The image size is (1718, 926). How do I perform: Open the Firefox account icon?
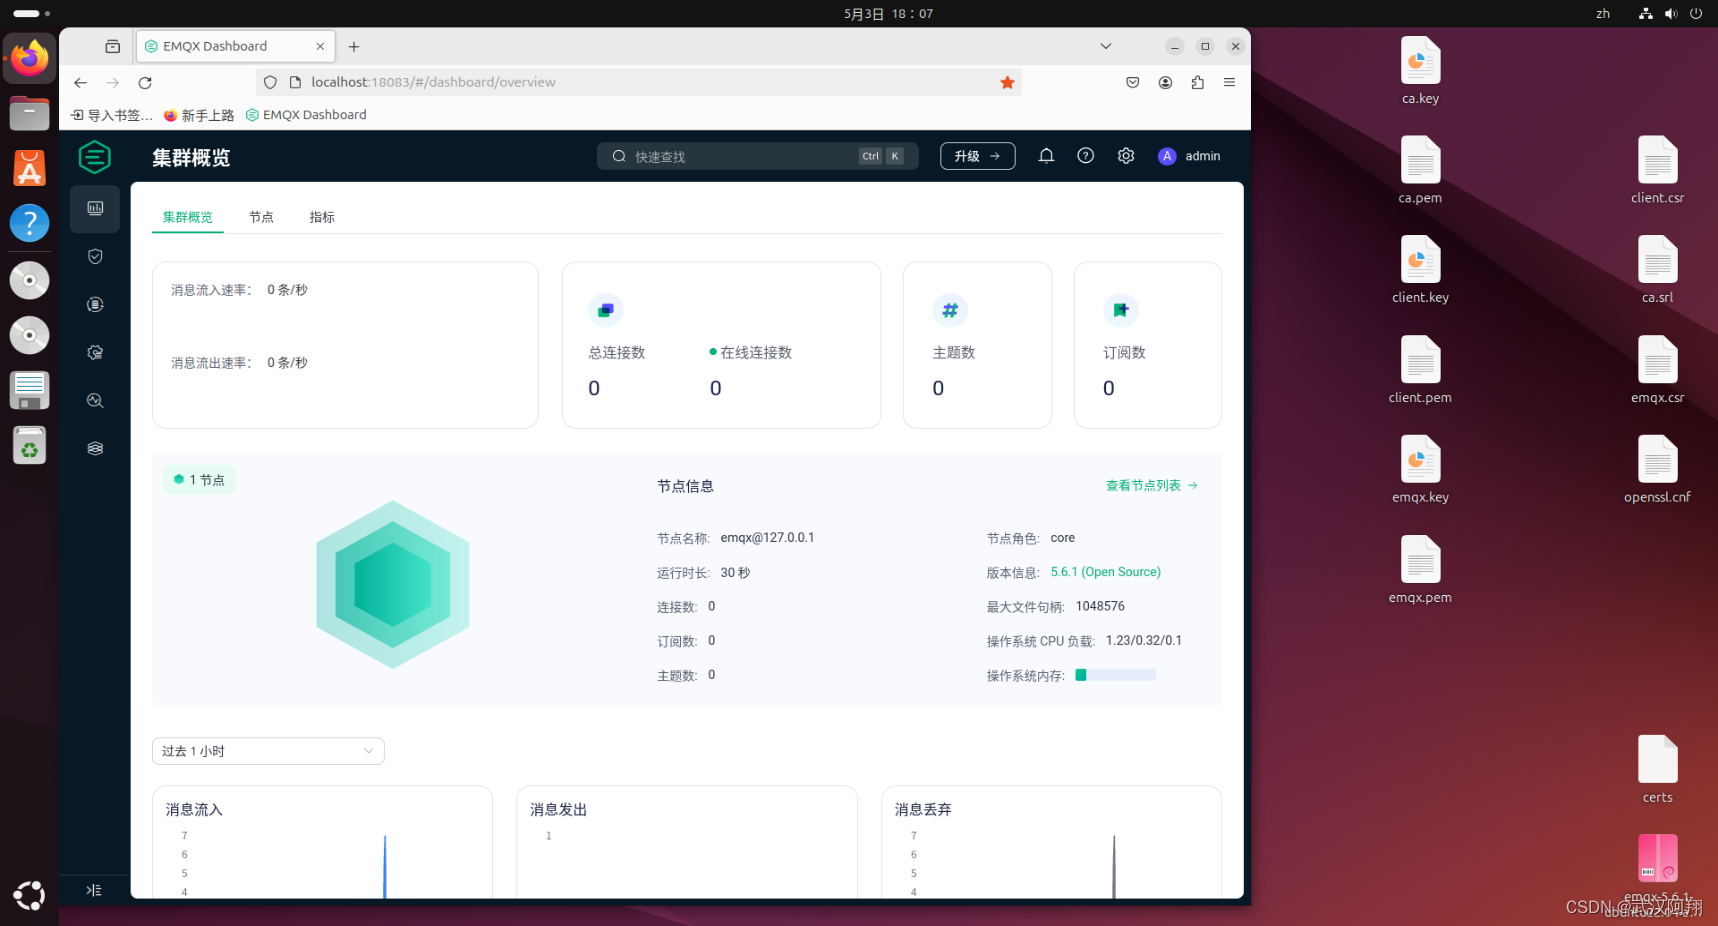1165,82
